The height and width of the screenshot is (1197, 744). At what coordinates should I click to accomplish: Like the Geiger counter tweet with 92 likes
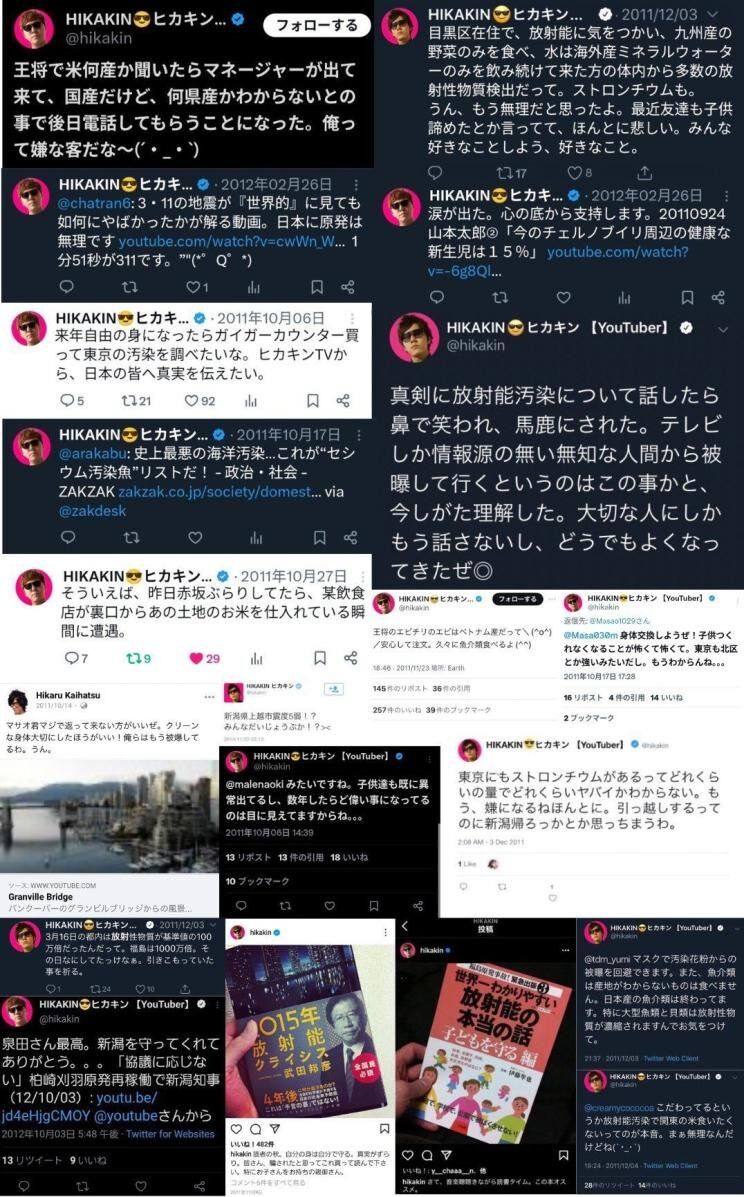click(x=192, y=400)
